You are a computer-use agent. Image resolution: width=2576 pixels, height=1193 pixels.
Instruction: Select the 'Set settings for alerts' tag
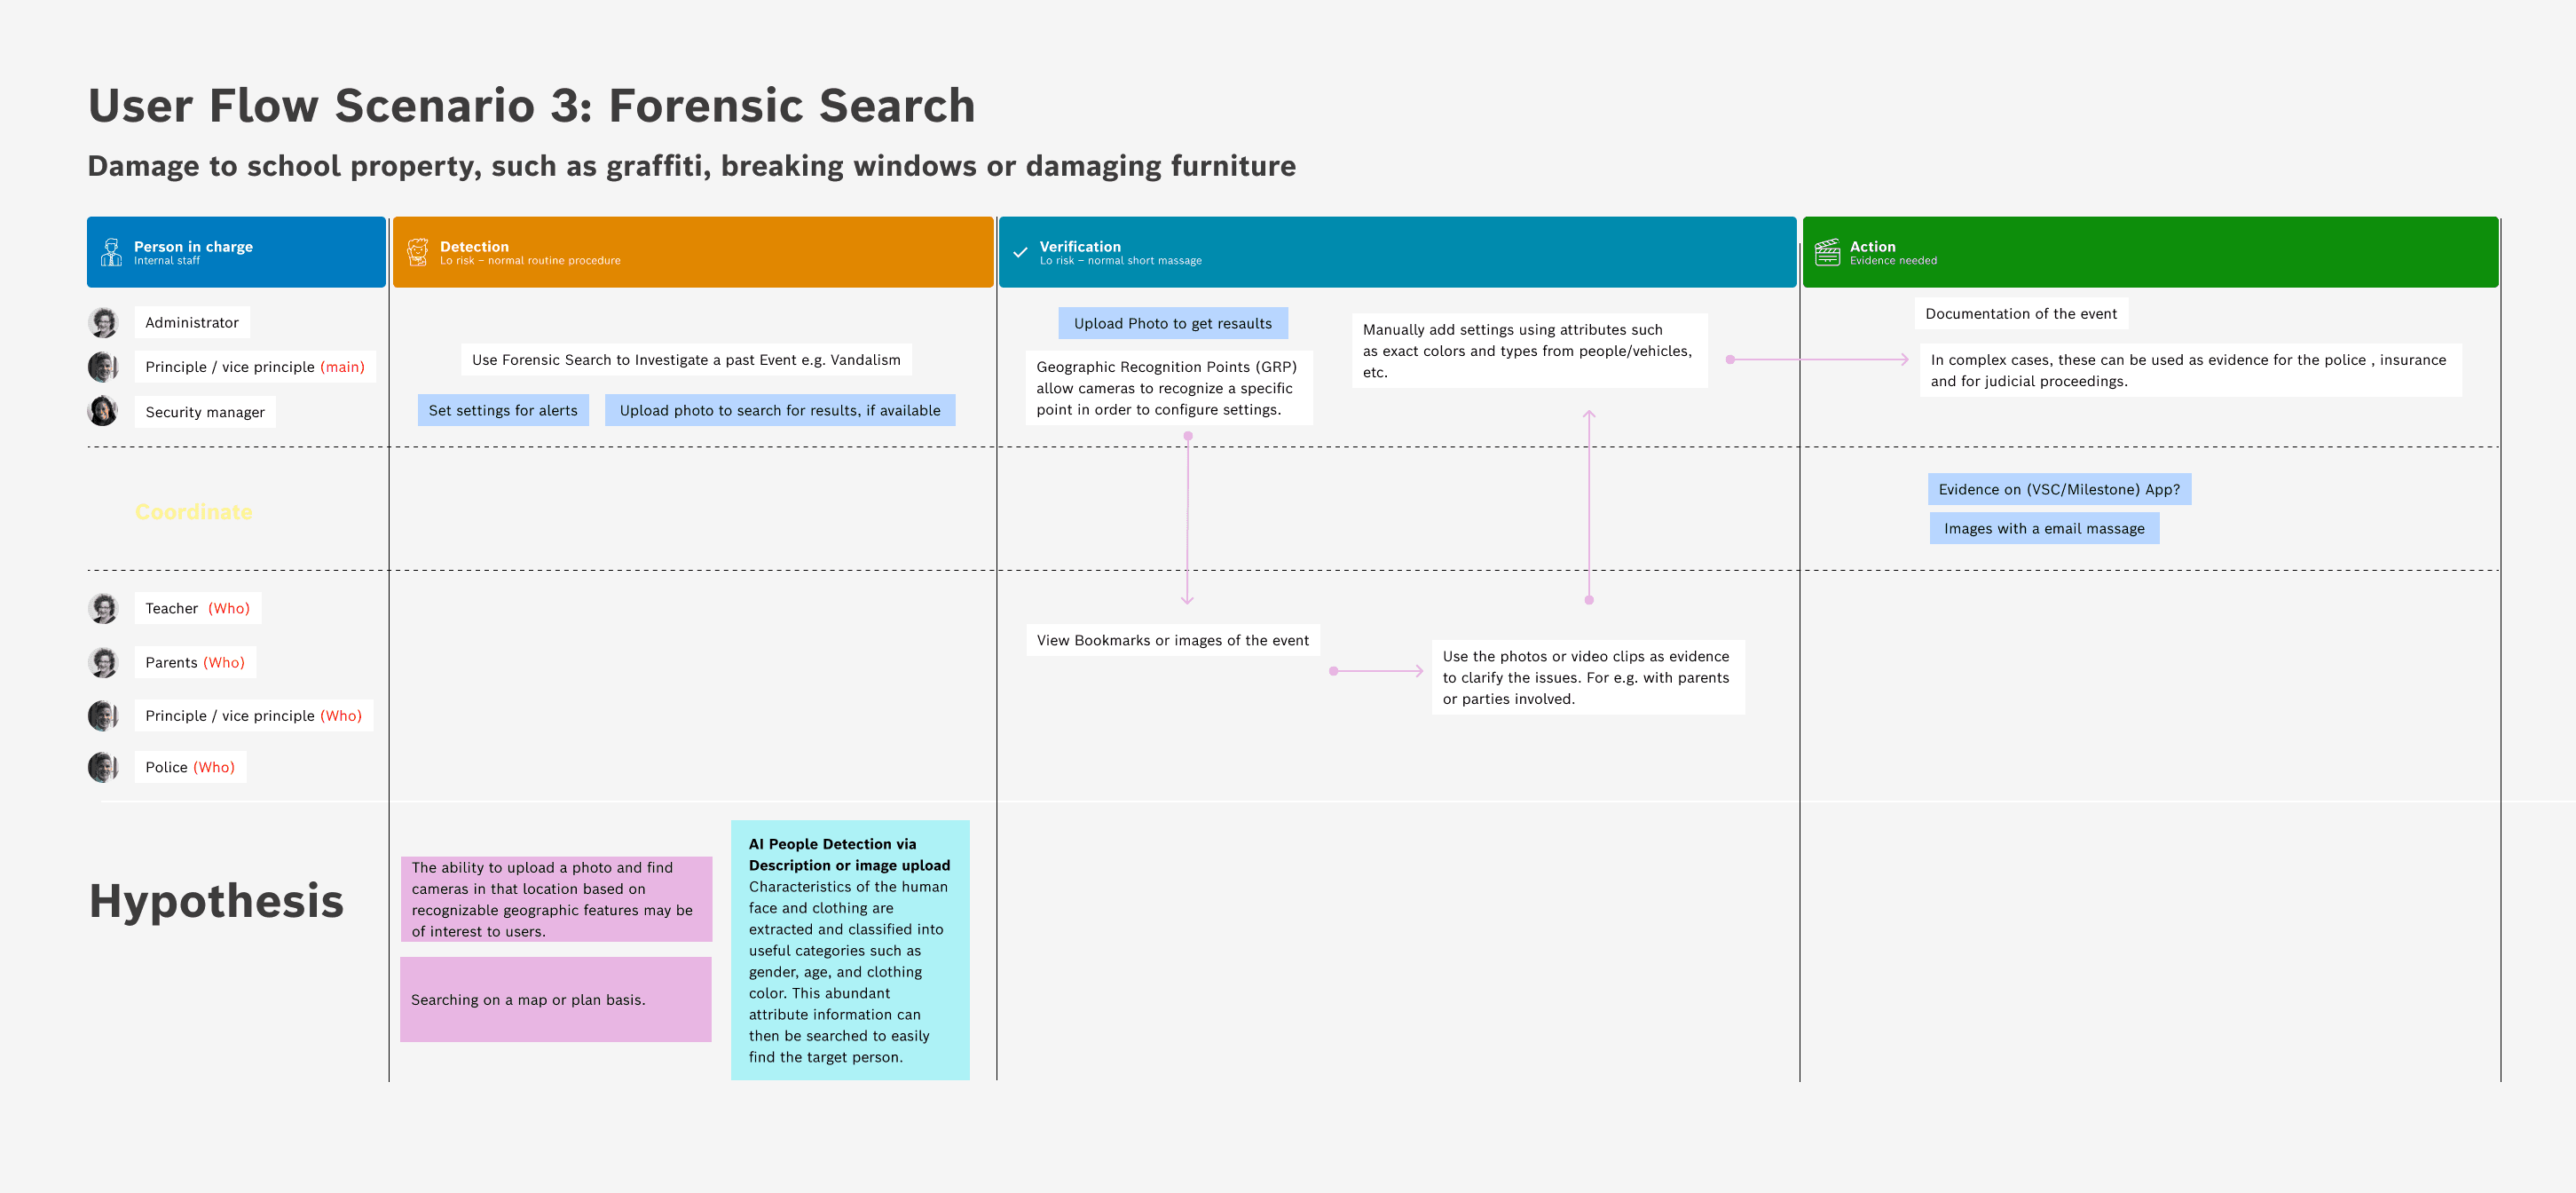pos(503,410)
